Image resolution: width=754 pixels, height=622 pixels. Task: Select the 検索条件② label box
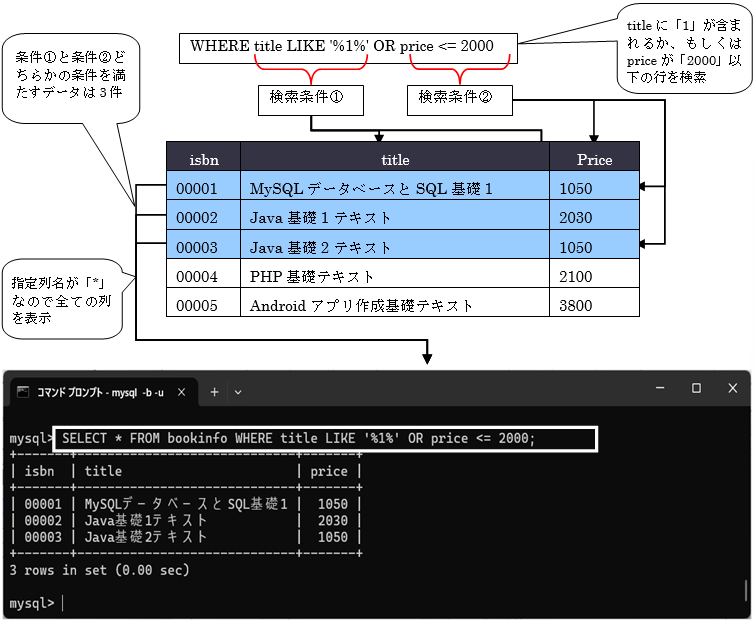pyautogui.click(x=459, y=98)
